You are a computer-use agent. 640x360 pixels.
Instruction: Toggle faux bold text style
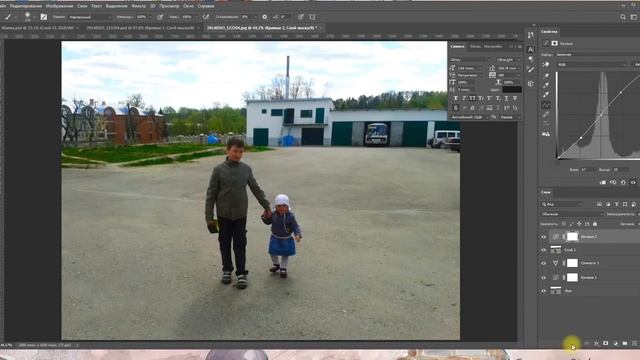tap(456, 98)
